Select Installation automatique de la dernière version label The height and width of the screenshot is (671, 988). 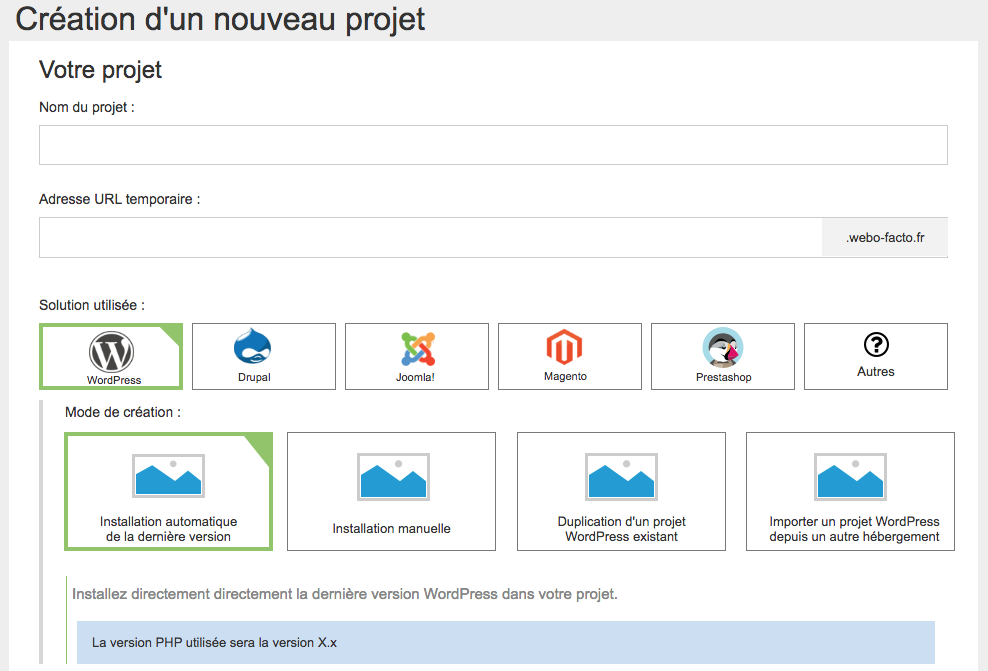point(168,529)
